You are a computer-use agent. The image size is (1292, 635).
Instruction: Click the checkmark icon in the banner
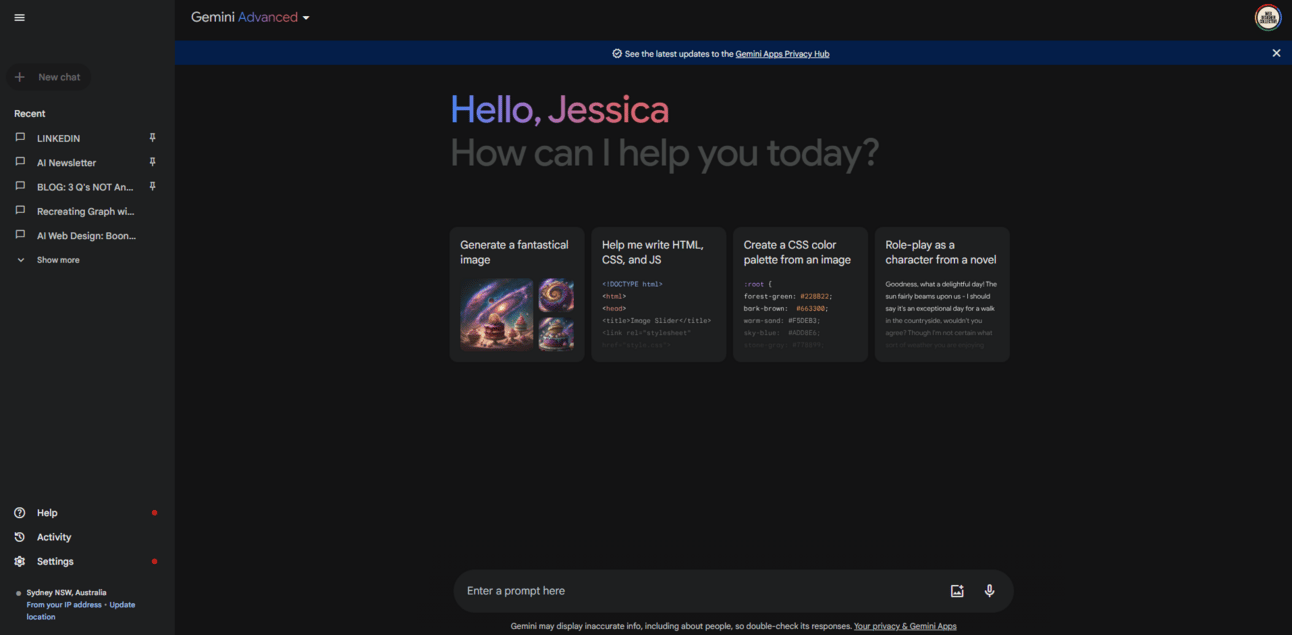[617, 54]
